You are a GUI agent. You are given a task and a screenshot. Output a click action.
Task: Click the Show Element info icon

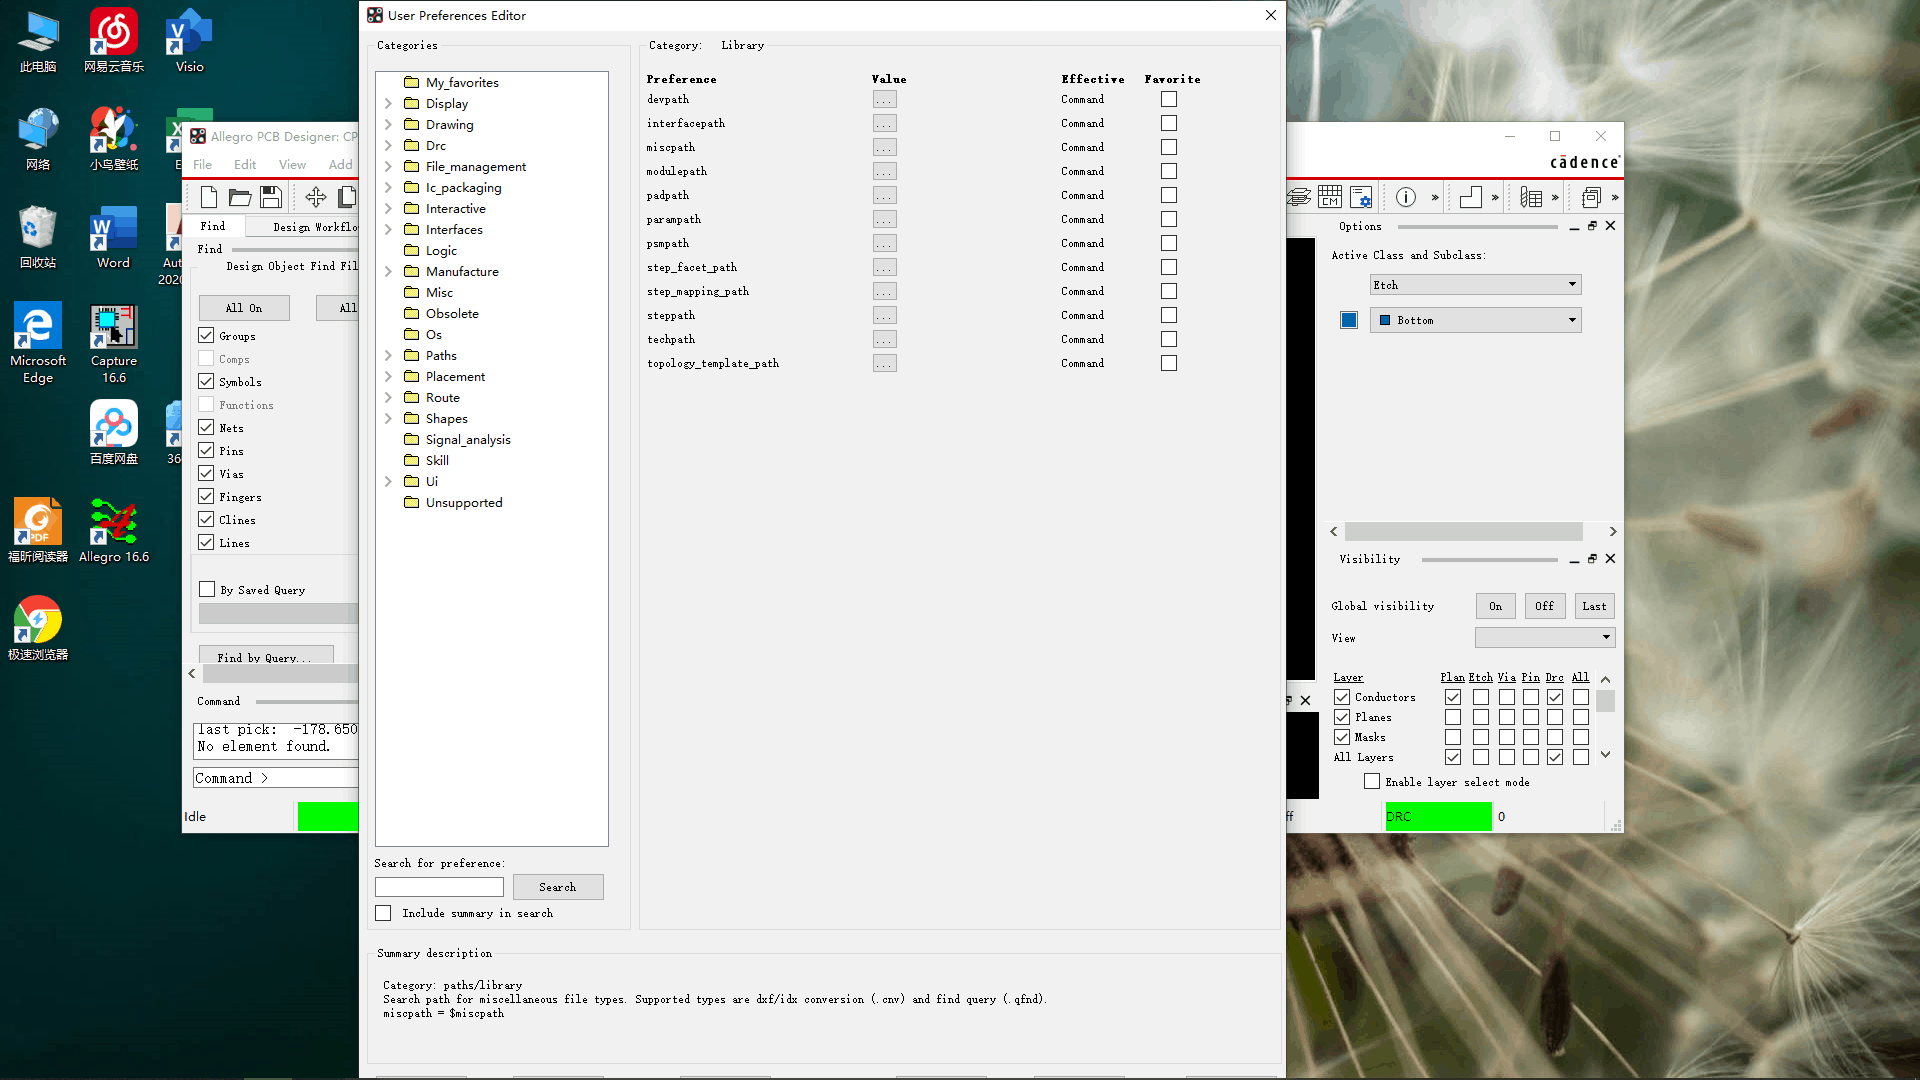1405,197
